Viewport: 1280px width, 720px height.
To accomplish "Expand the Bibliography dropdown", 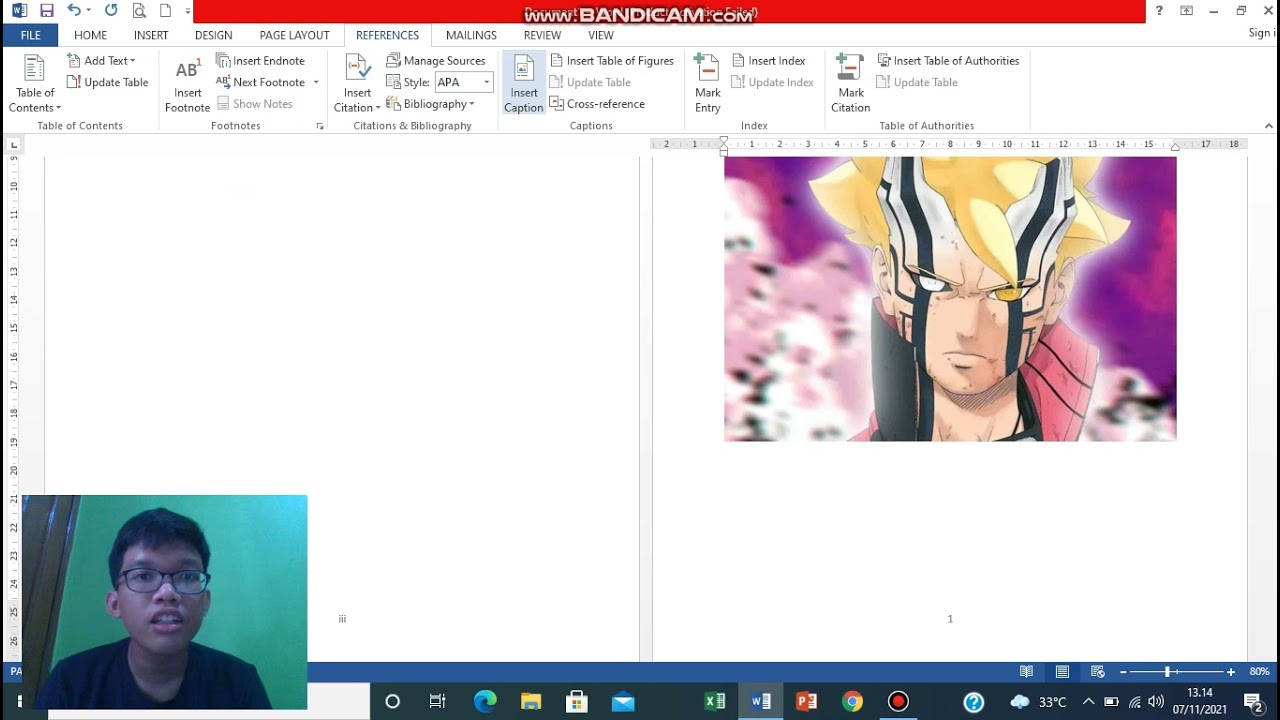I will [431, 104].
